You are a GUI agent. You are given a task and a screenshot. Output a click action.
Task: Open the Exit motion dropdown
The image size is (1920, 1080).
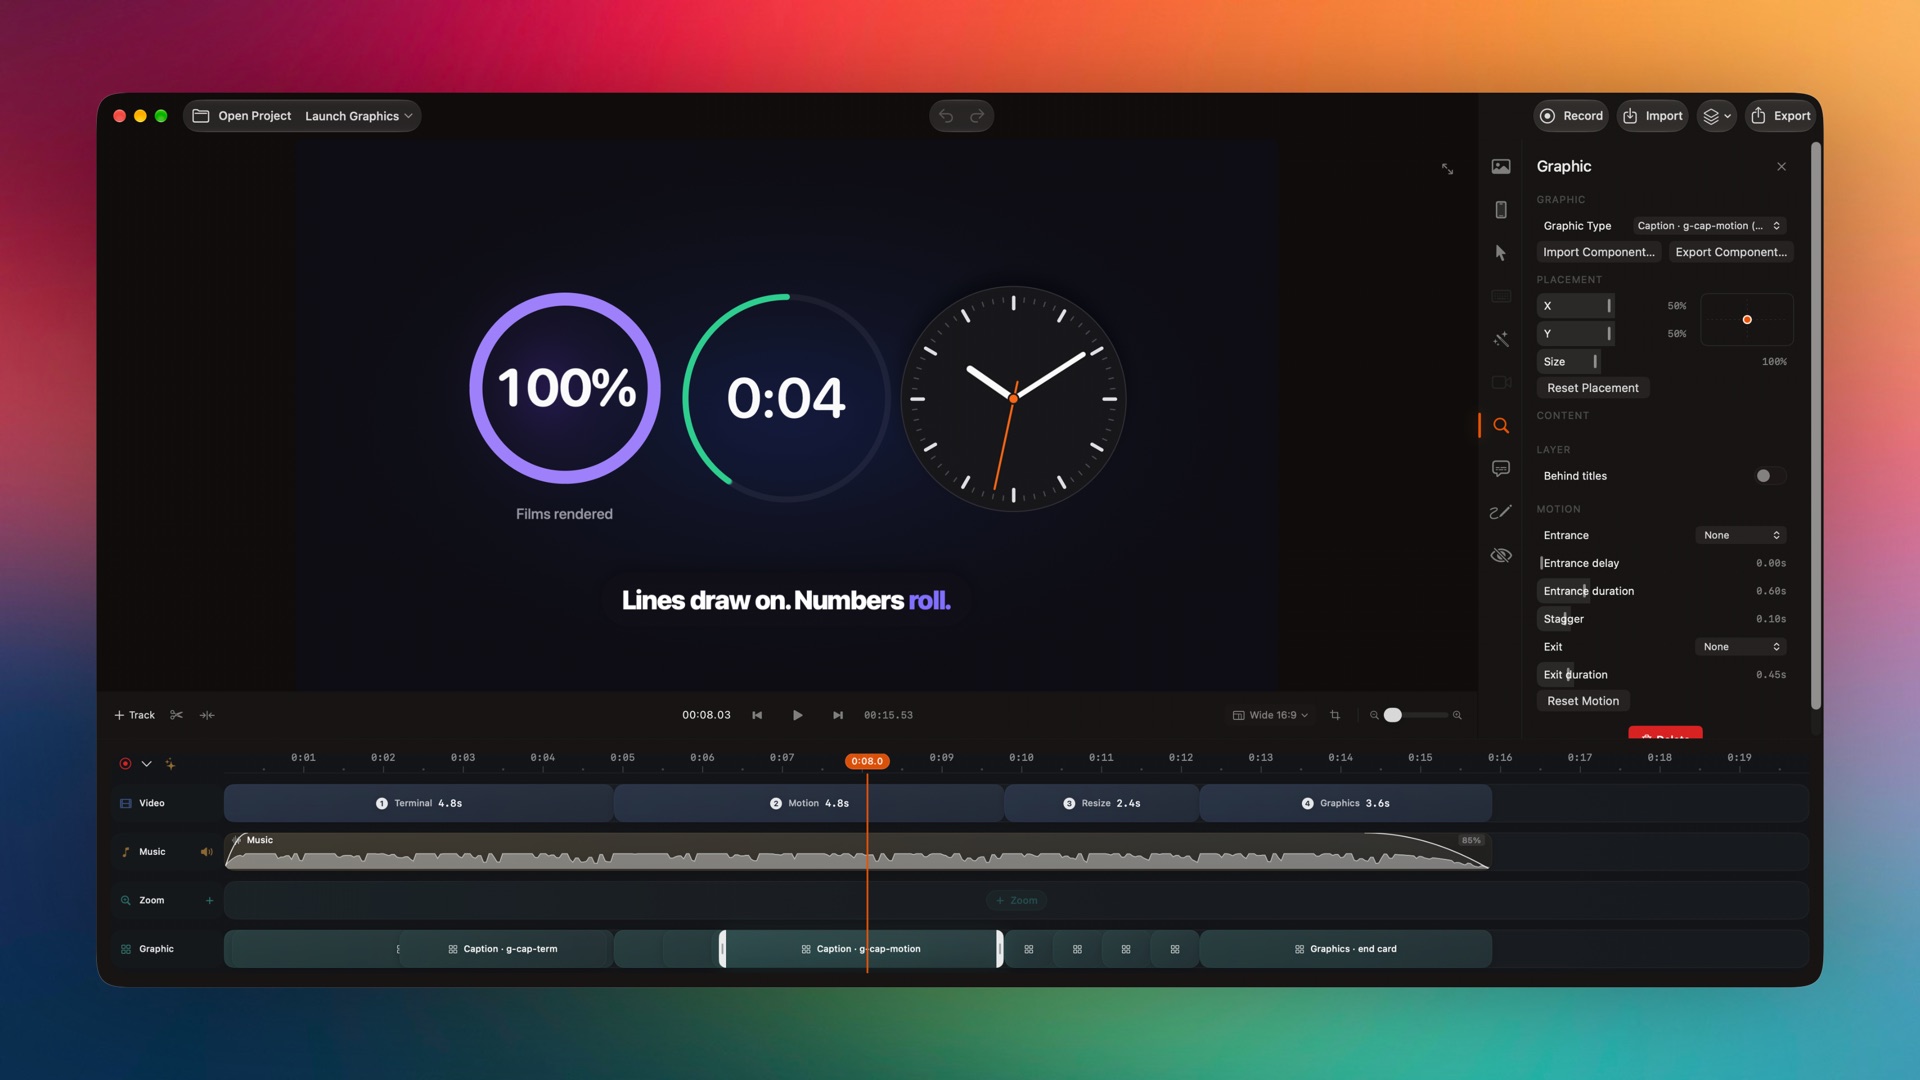(1741, 647)
